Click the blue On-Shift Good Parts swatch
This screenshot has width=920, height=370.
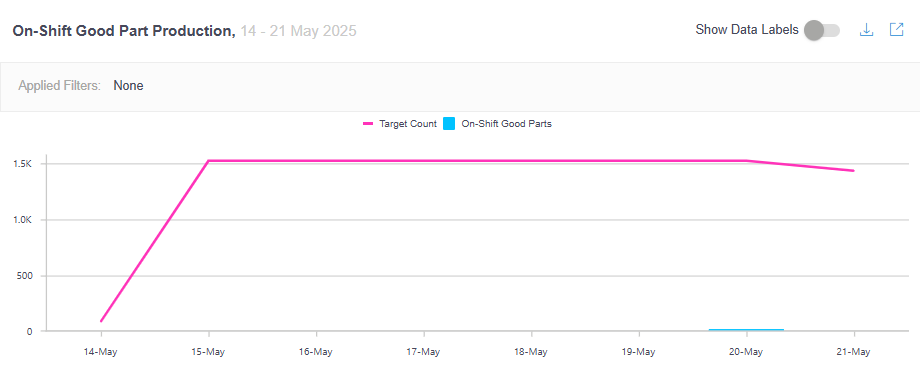click(x=449, y=124)
